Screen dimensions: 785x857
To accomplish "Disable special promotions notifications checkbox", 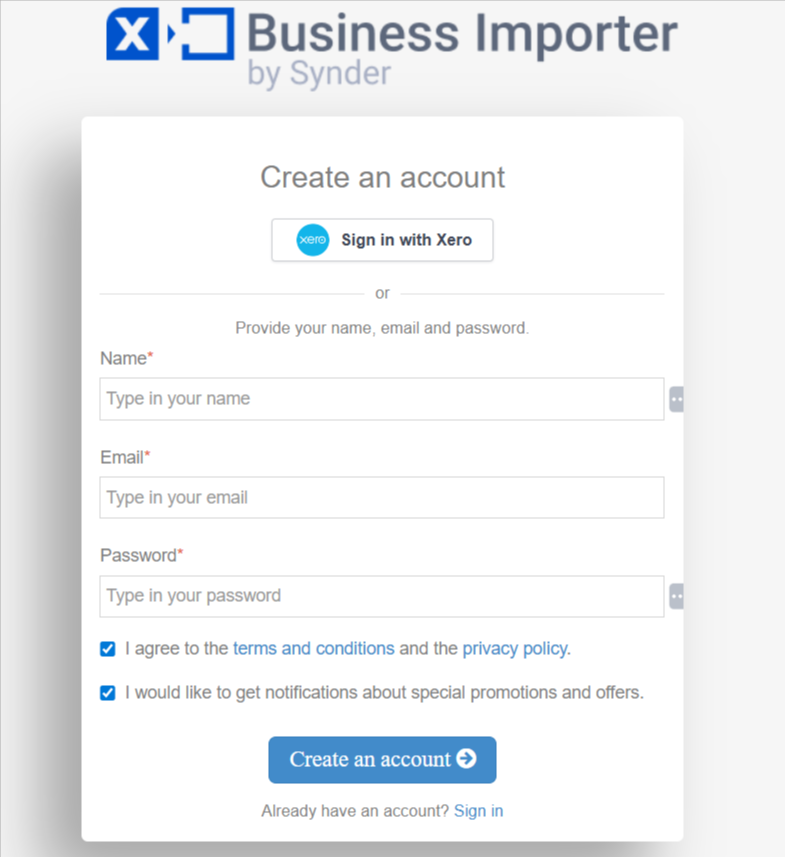I will pyautogui.click(x=108, y=692).
